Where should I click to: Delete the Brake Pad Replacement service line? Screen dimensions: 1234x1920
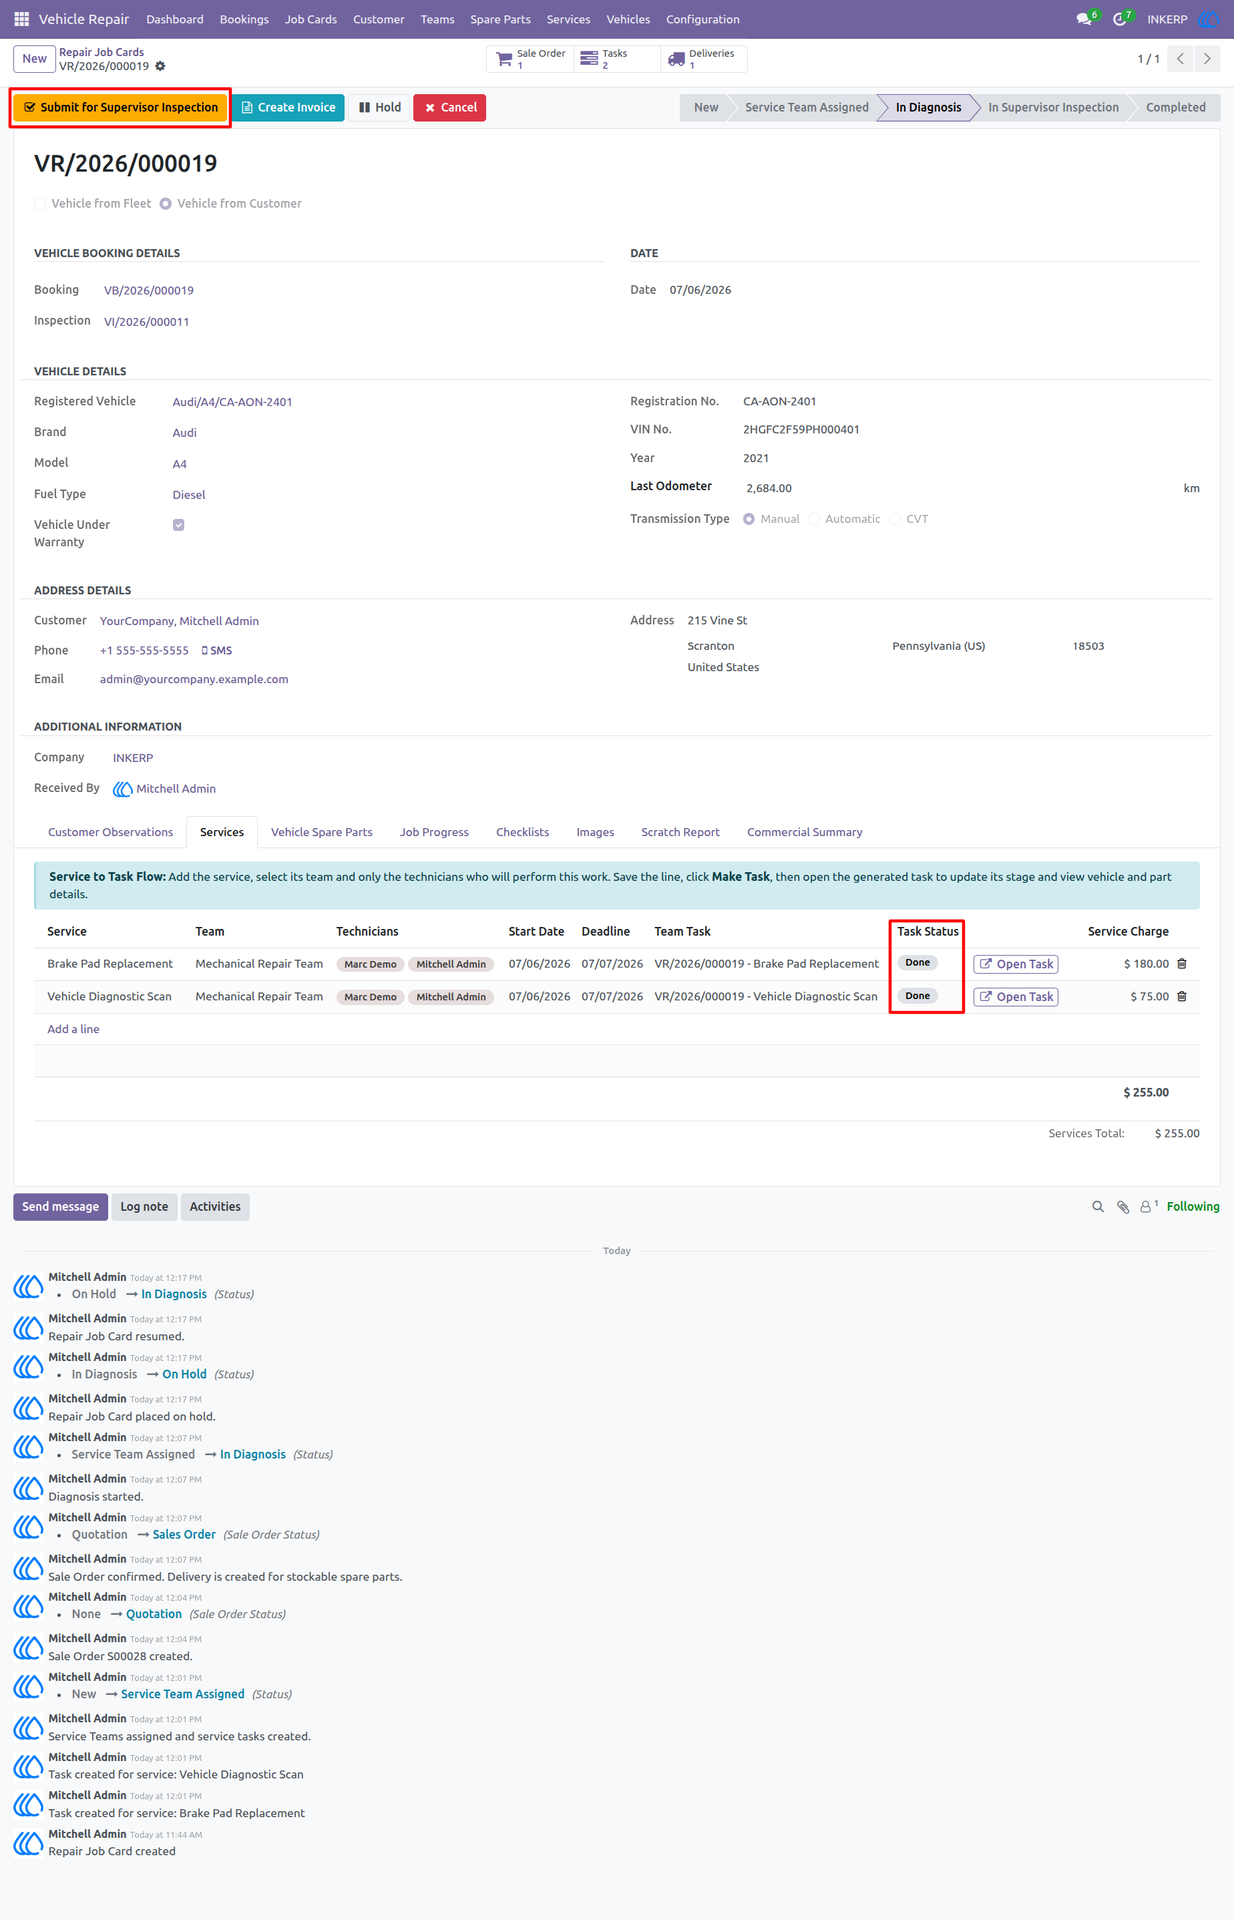coord(1182,964)
